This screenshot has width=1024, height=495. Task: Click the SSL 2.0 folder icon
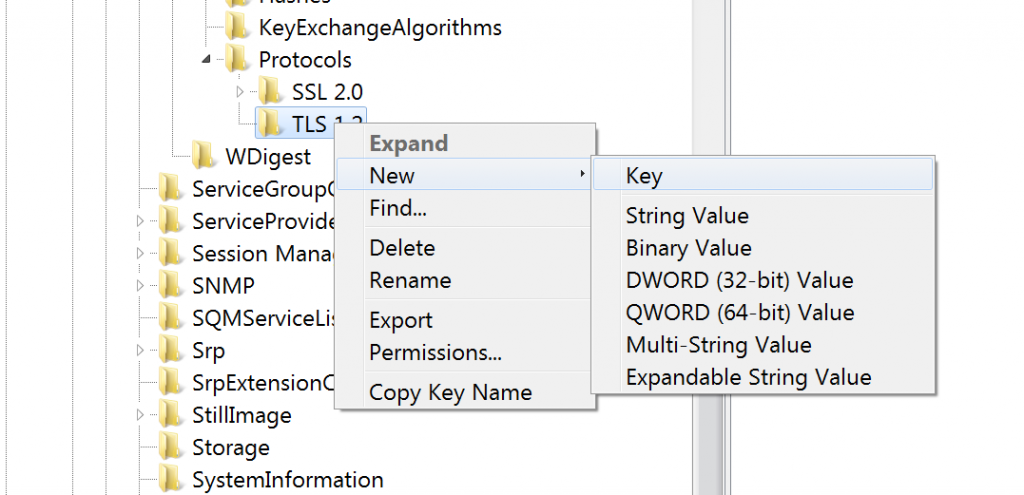(270, 92)
